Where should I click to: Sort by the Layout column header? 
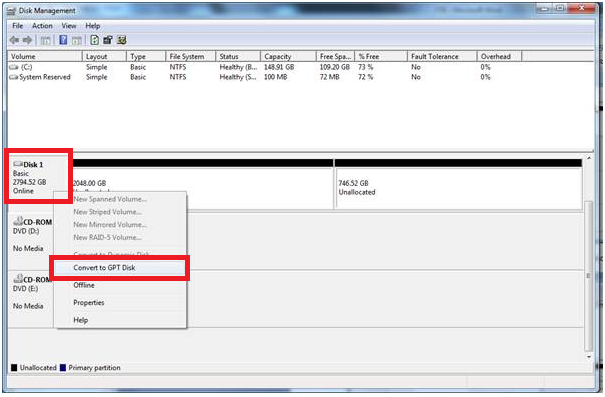click(104, 56)
